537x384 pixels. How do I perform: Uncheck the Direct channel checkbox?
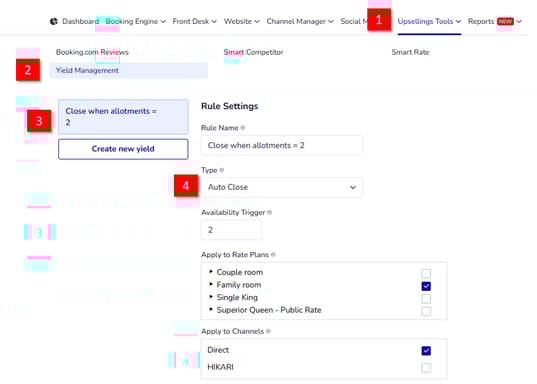[x=426, y=351]
